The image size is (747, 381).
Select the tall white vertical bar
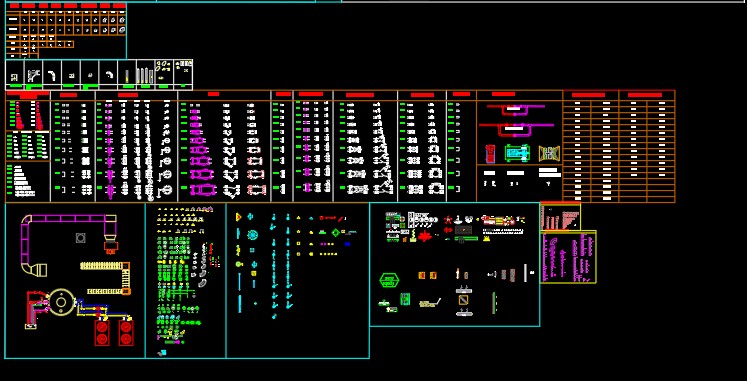[525, 273]
